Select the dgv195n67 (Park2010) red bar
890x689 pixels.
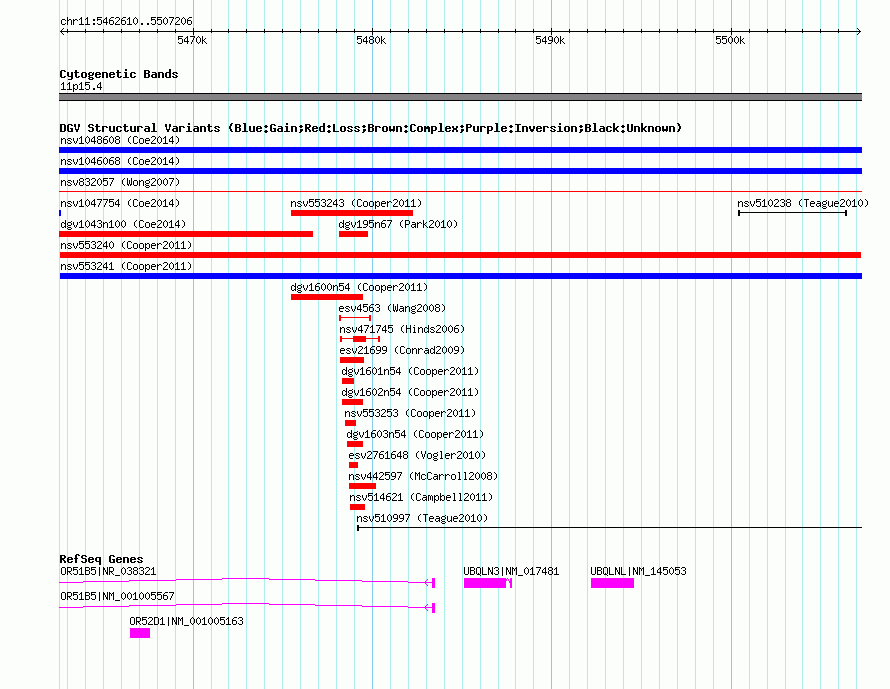[354, 234]
